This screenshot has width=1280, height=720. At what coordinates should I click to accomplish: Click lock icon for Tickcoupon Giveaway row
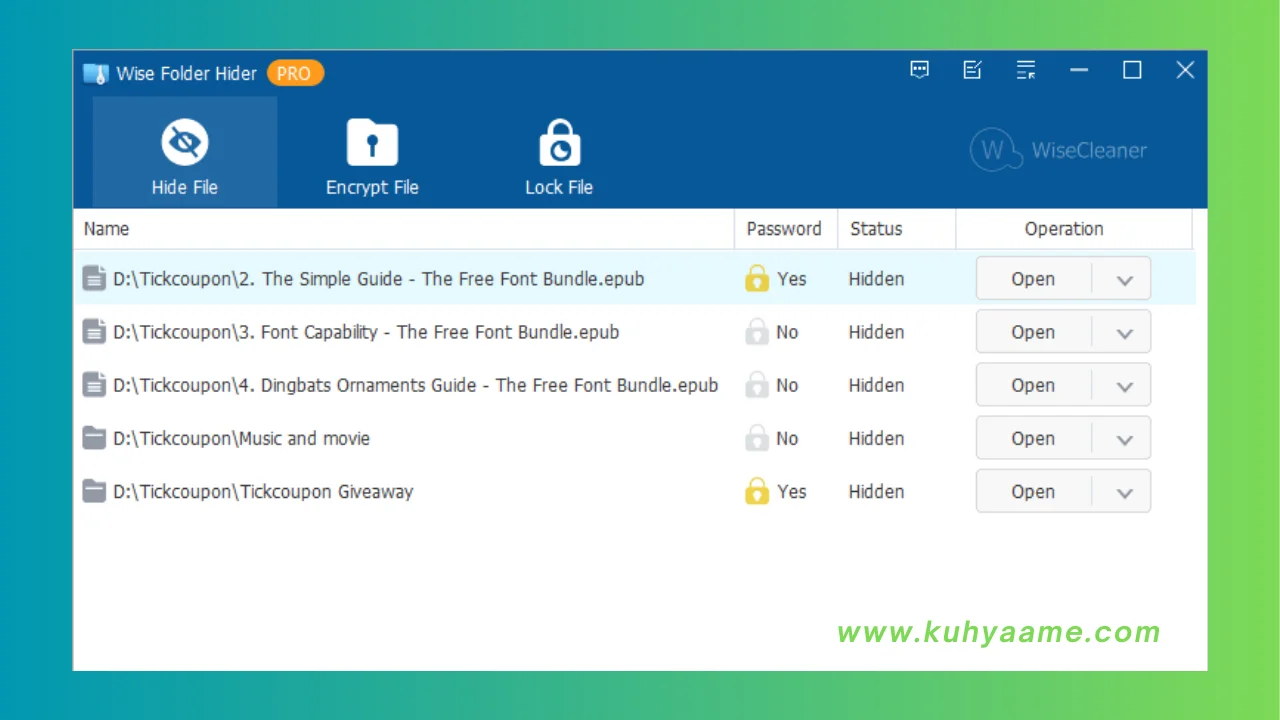[757, 491]
